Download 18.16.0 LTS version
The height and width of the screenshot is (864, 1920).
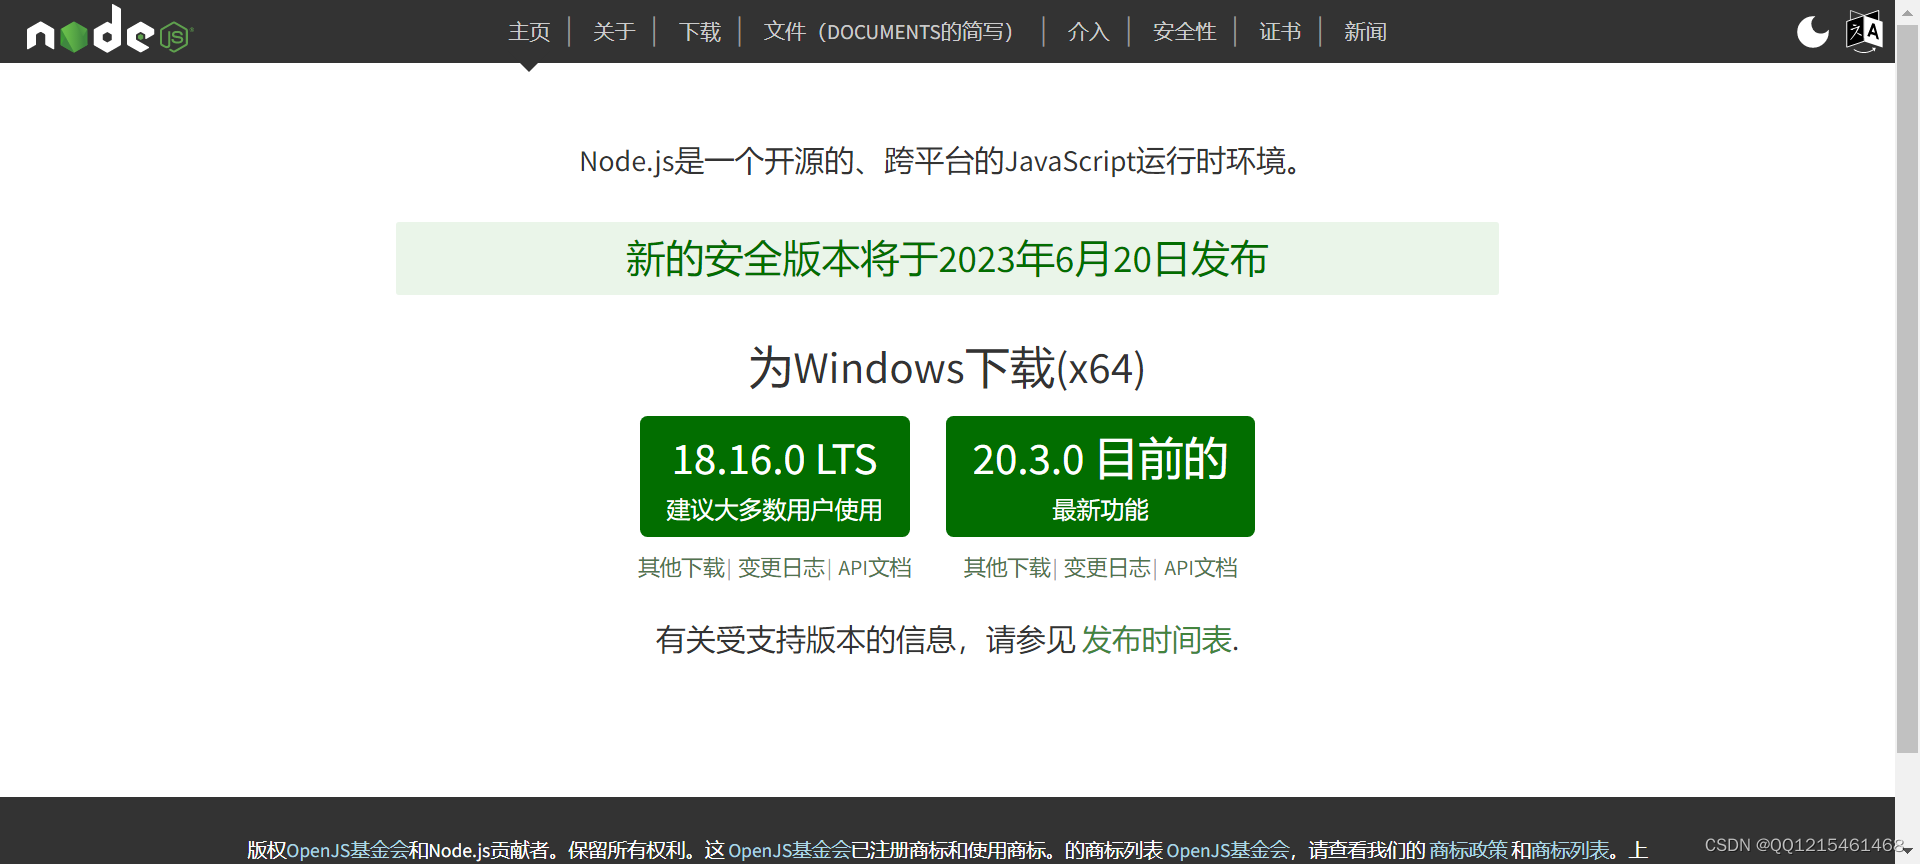point(775,477)
